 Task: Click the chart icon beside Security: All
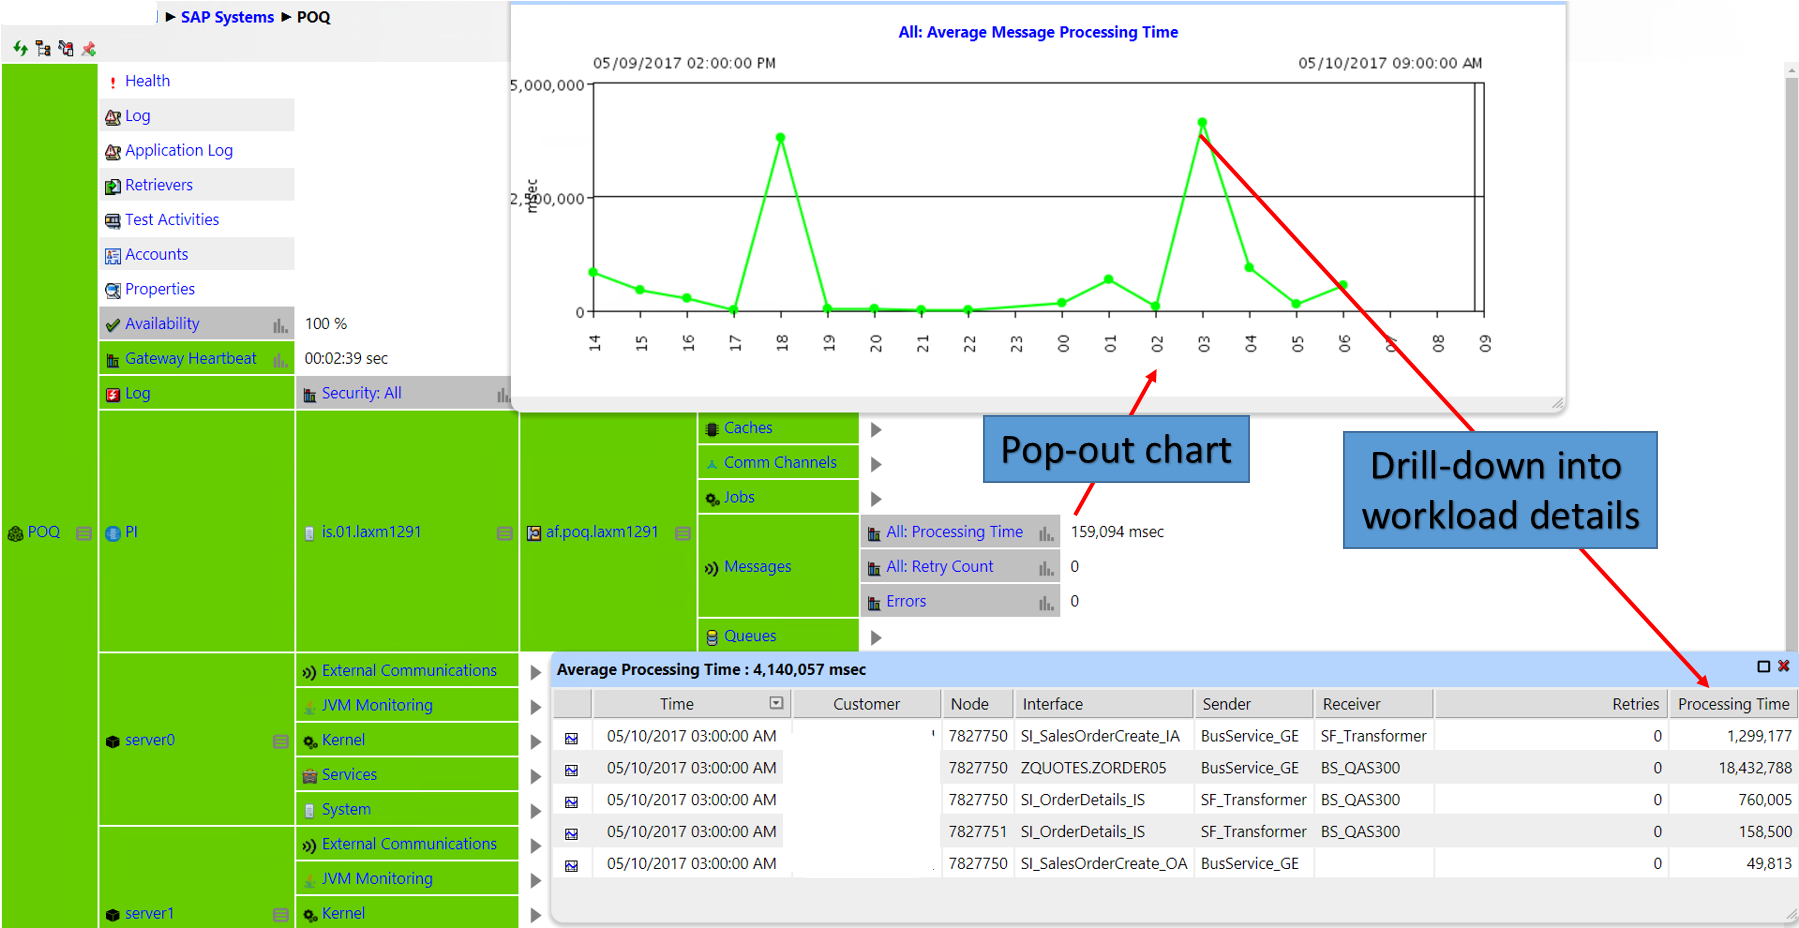[x=503, y=393]
